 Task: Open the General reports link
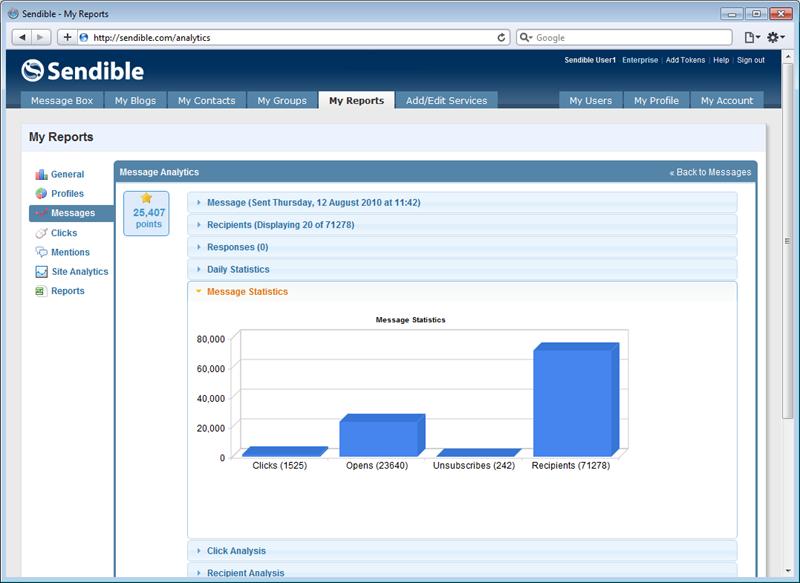click(x=67, y=174)
